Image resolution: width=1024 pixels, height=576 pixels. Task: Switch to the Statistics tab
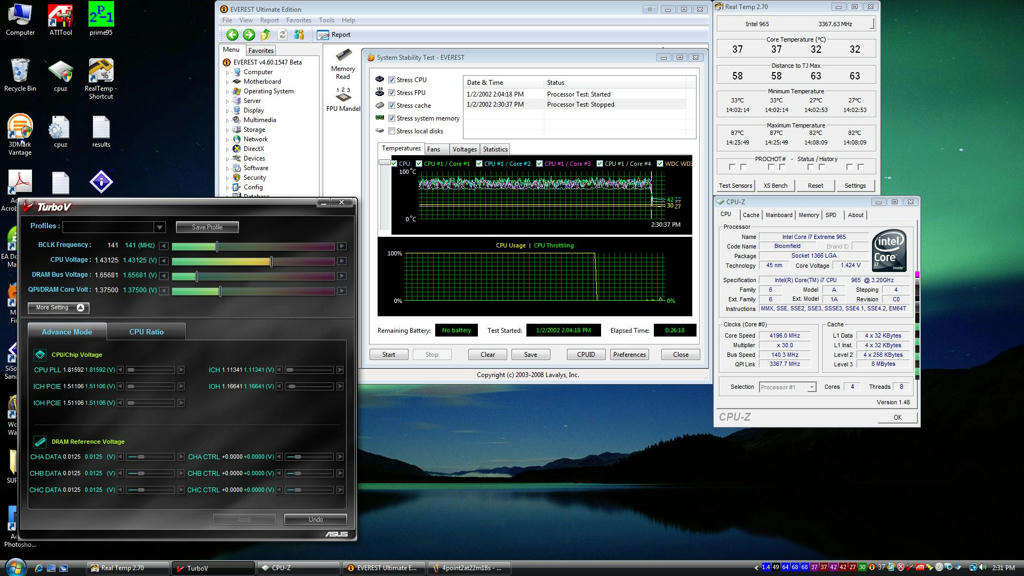click(495, 150)
